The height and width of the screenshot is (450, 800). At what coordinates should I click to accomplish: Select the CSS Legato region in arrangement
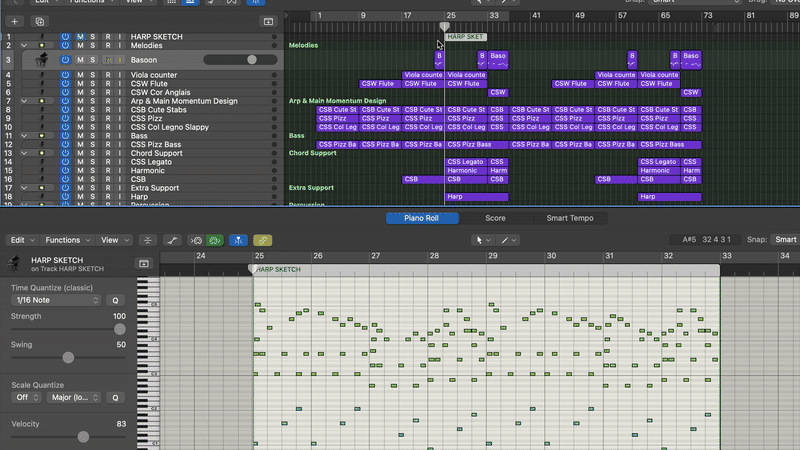click(x=464, y=162)
